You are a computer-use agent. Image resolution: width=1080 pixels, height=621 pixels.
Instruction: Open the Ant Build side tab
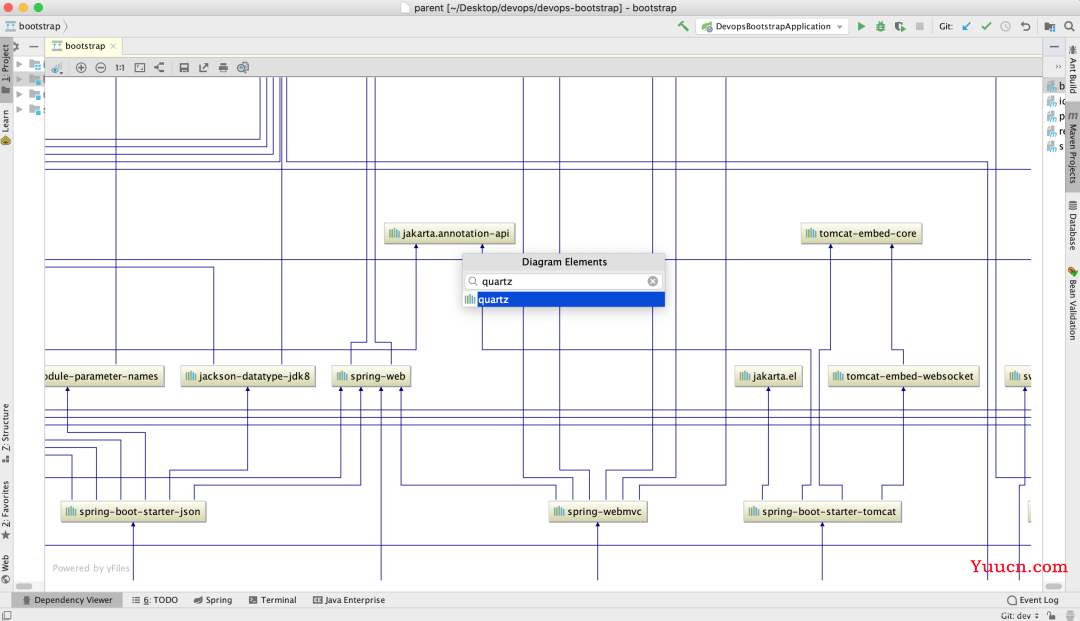[1072, 69]
